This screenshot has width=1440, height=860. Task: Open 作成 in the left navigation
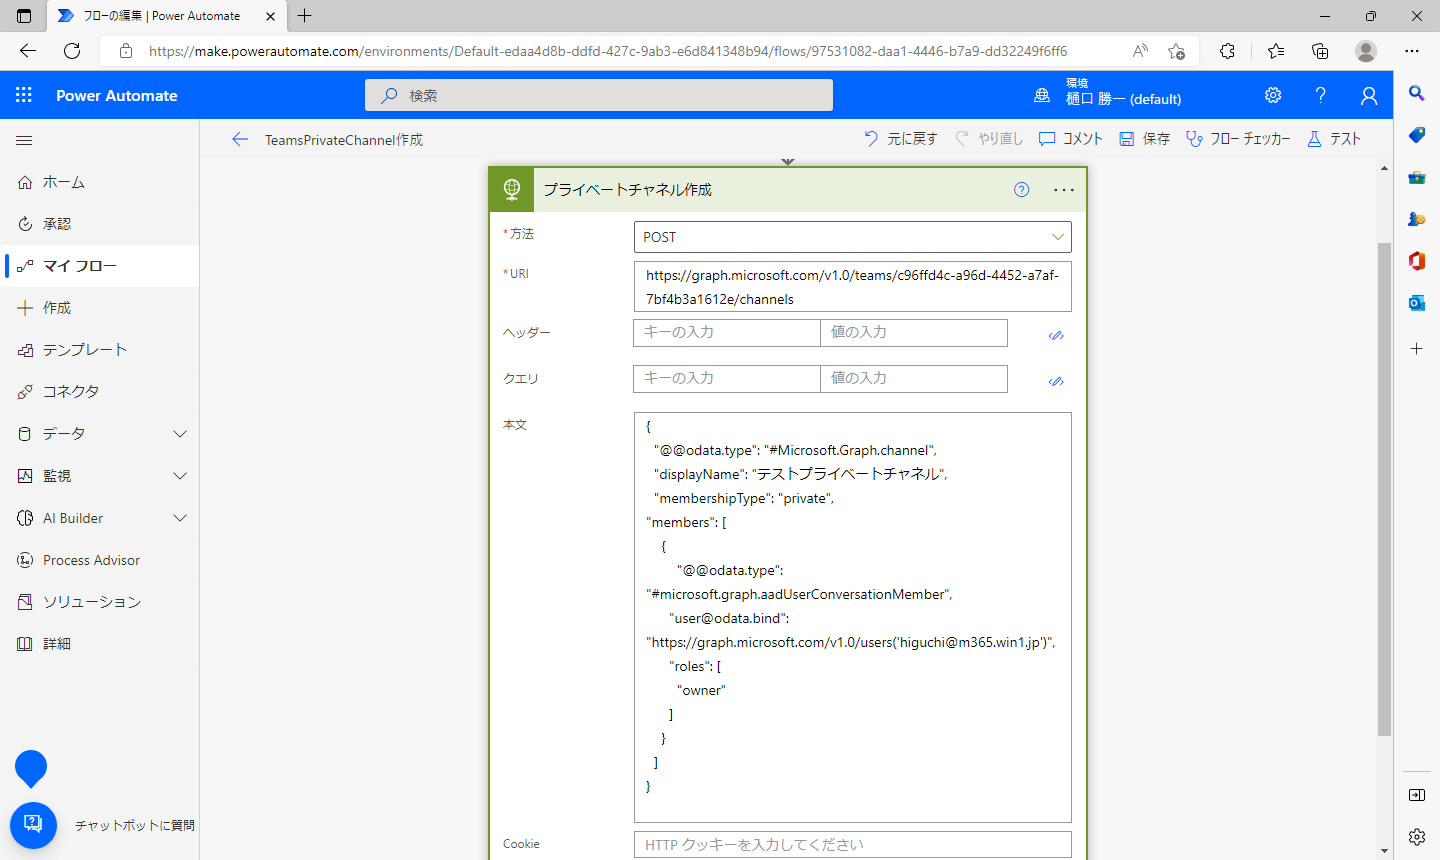[100, 308]
